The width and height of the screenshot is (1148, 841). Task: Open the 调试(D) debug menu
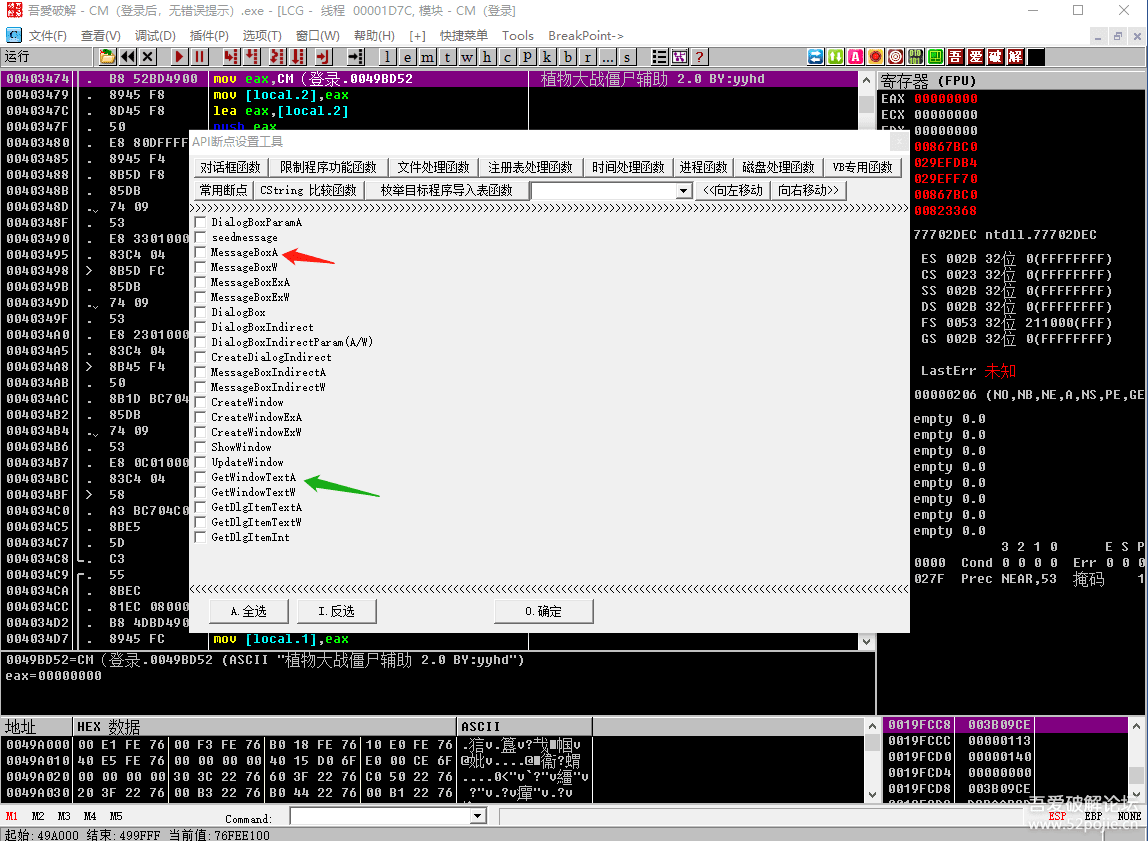tap(155, 36)
